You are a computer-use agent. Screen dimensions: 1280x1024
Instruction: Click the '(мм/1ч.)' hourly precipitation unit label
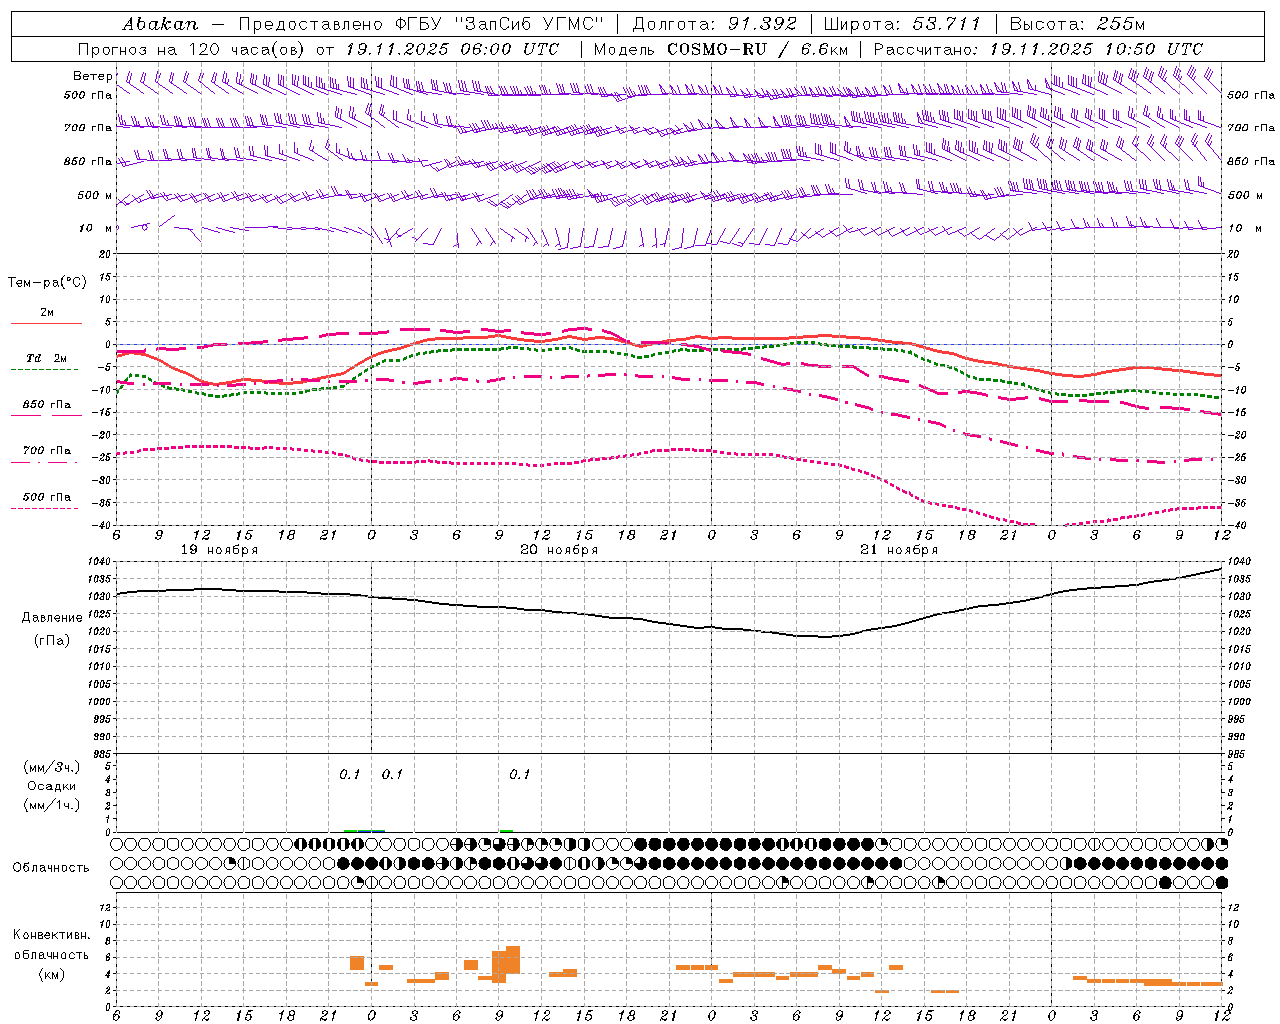point(52,805)
